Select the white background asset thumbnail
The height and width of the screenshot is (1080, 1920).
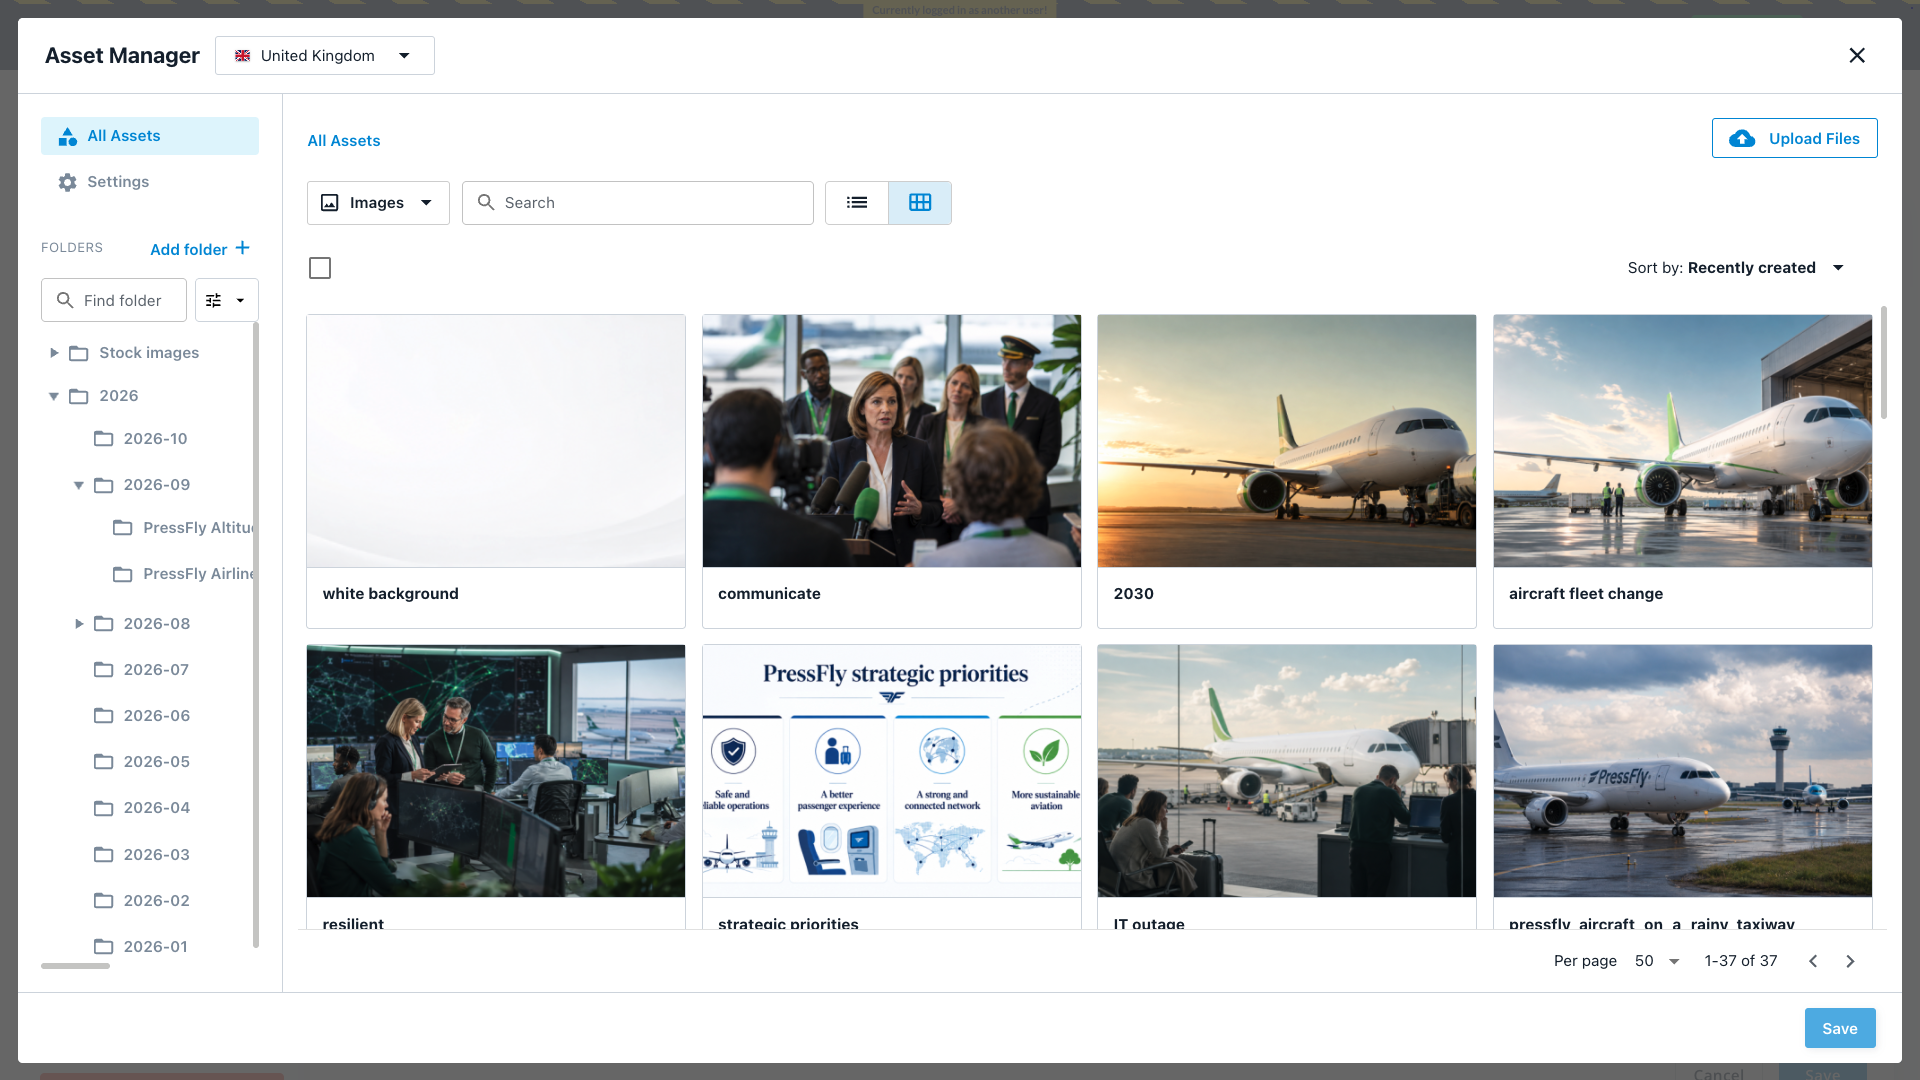coord(496,441)
